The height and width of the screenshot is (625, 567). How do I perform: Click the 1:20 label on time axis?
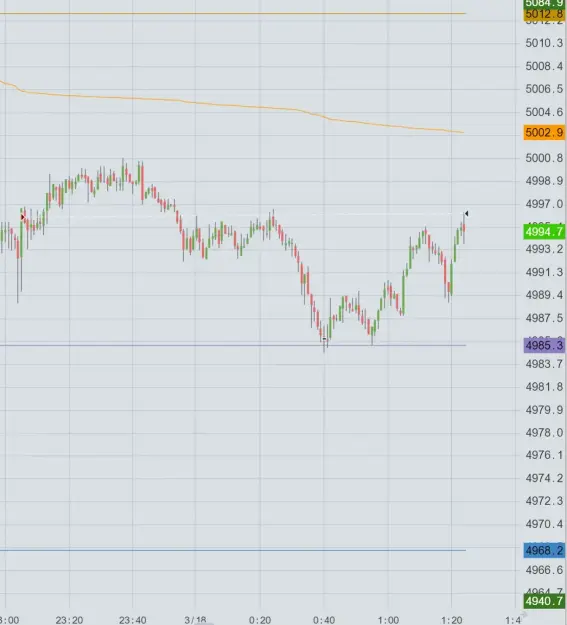451,620
